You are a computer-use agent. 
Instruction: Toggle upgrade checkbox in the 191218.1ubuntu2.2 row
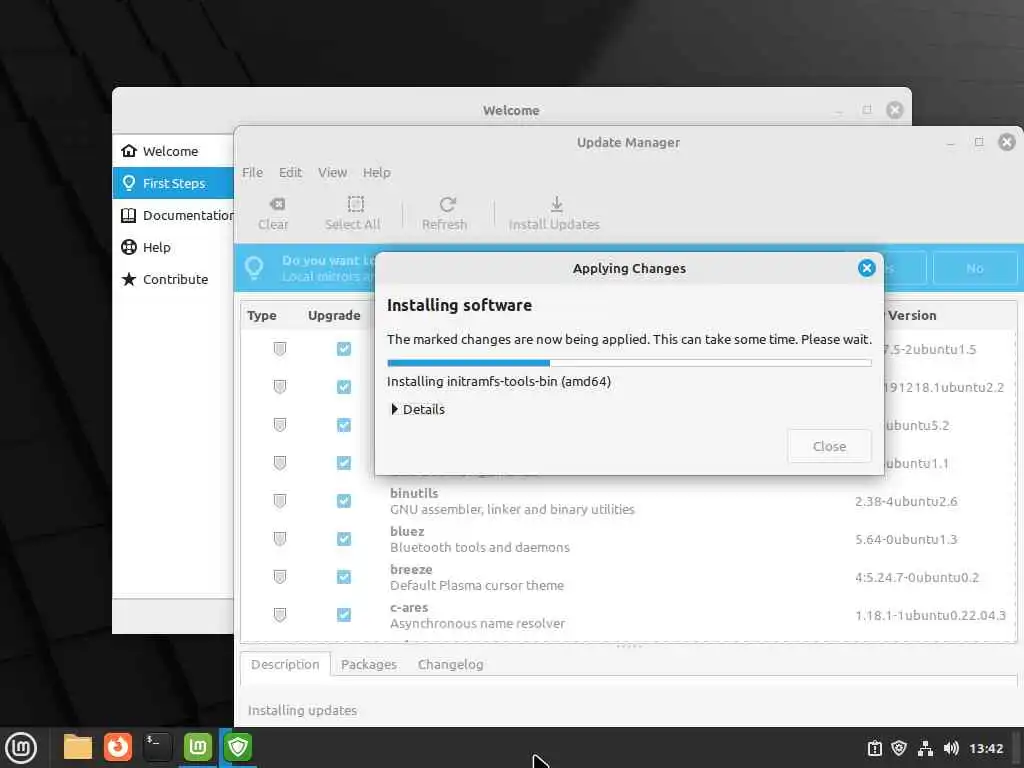click(344, 387)
